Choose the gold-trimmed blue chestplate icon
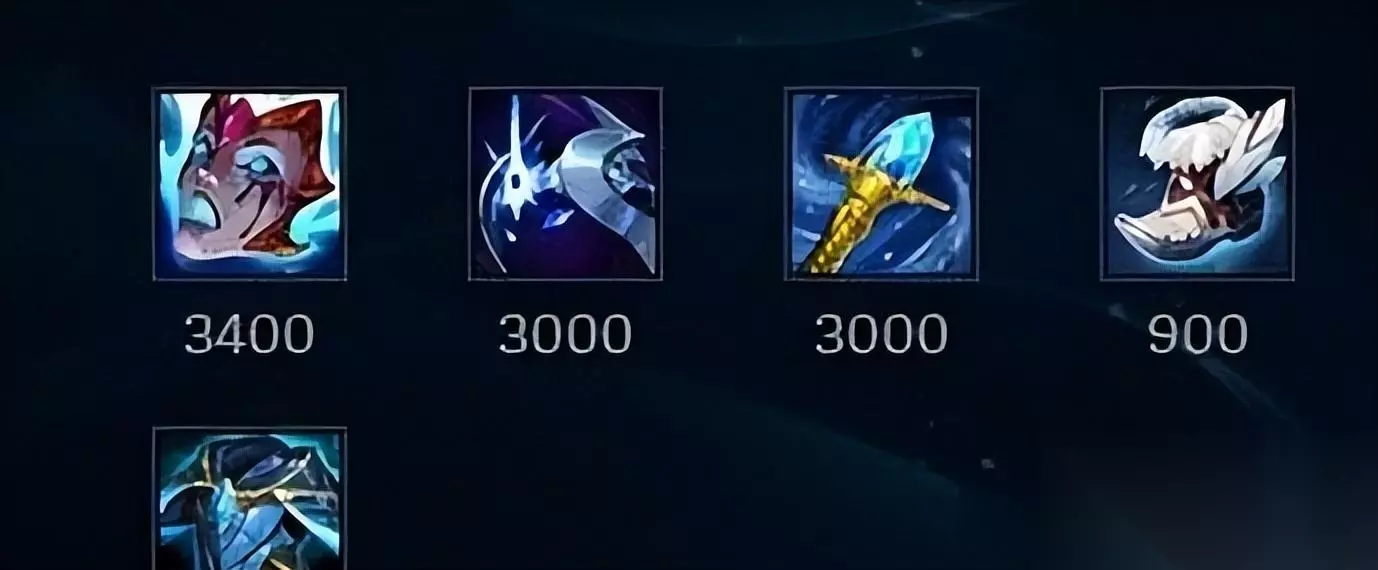Screen dimensions: 1378x570 click(249, 499)
